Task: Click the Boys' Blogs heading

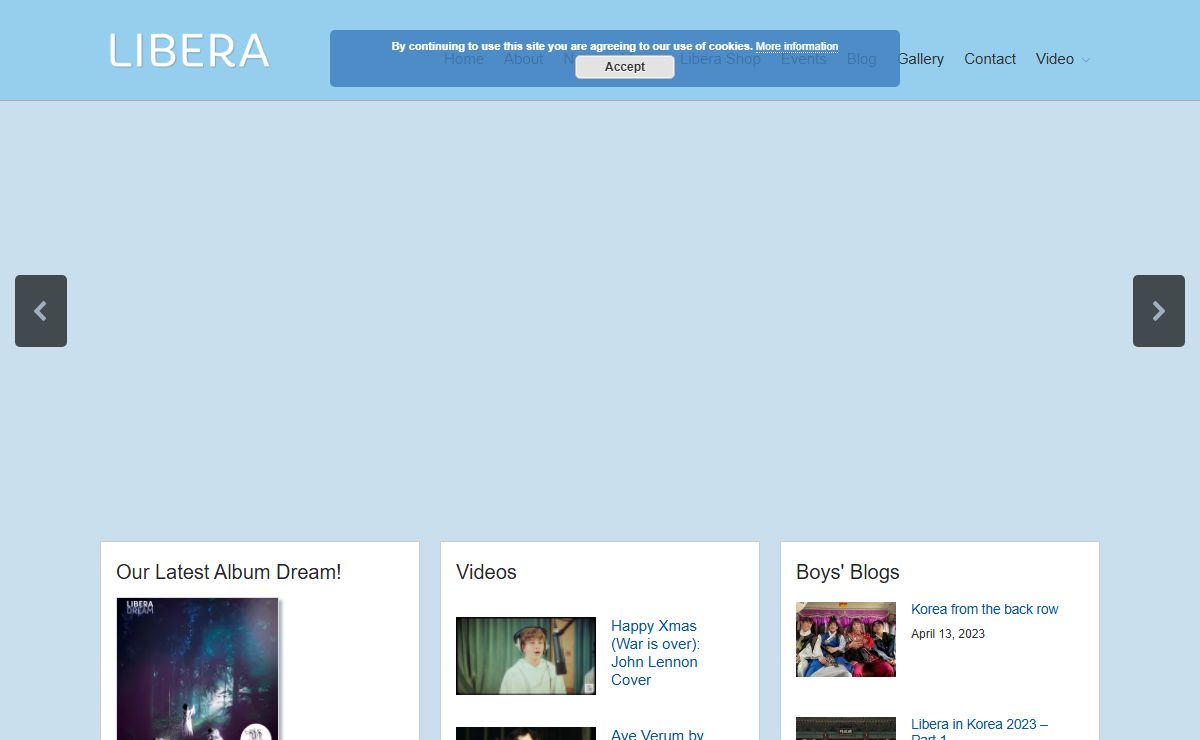Action: pyautogui.click(x=848, y=572)
